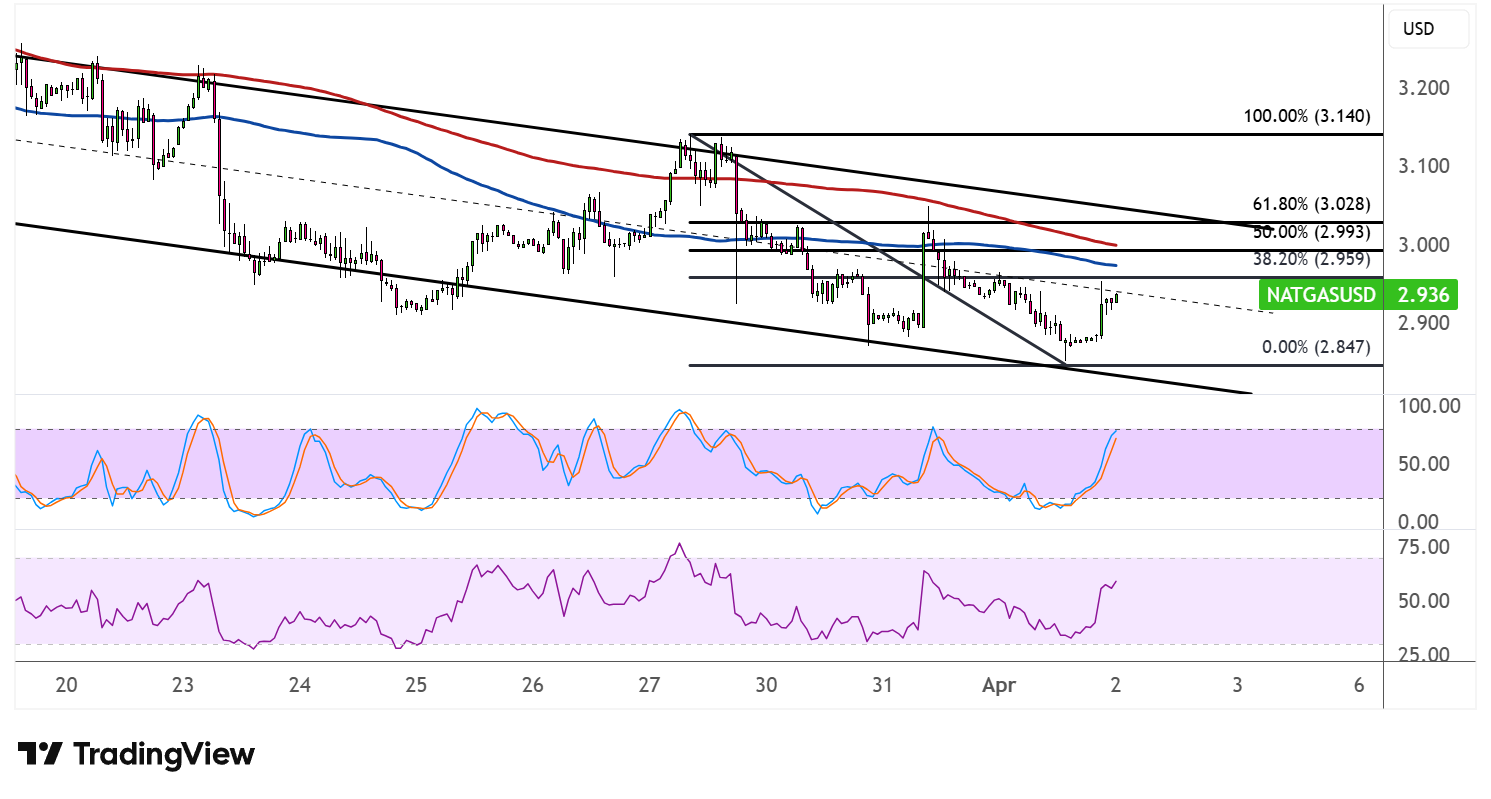1491x799 pixels.
Task: Select the 61.80% (3.028) Fibonacci label
Action: pos(1311,204)
